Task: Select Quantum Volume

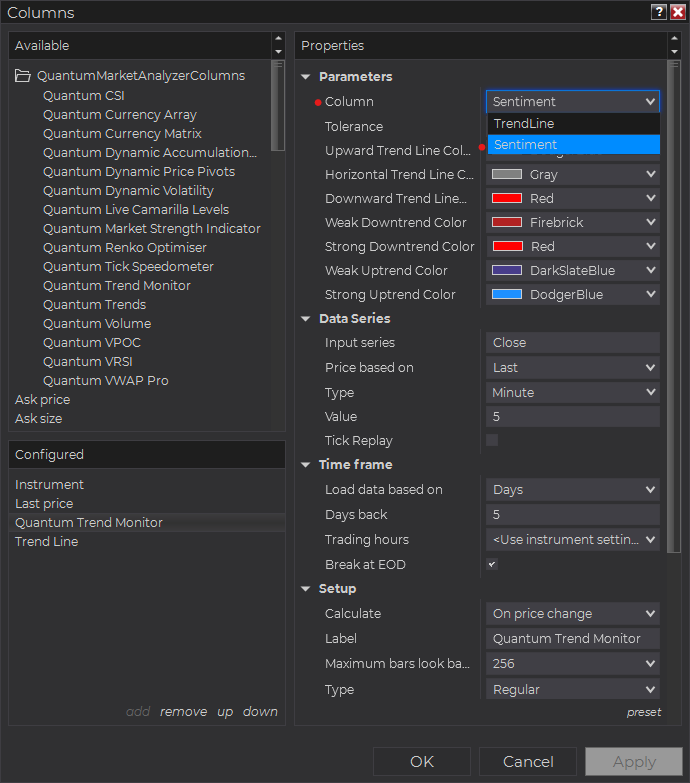Action: coord(97,323)
